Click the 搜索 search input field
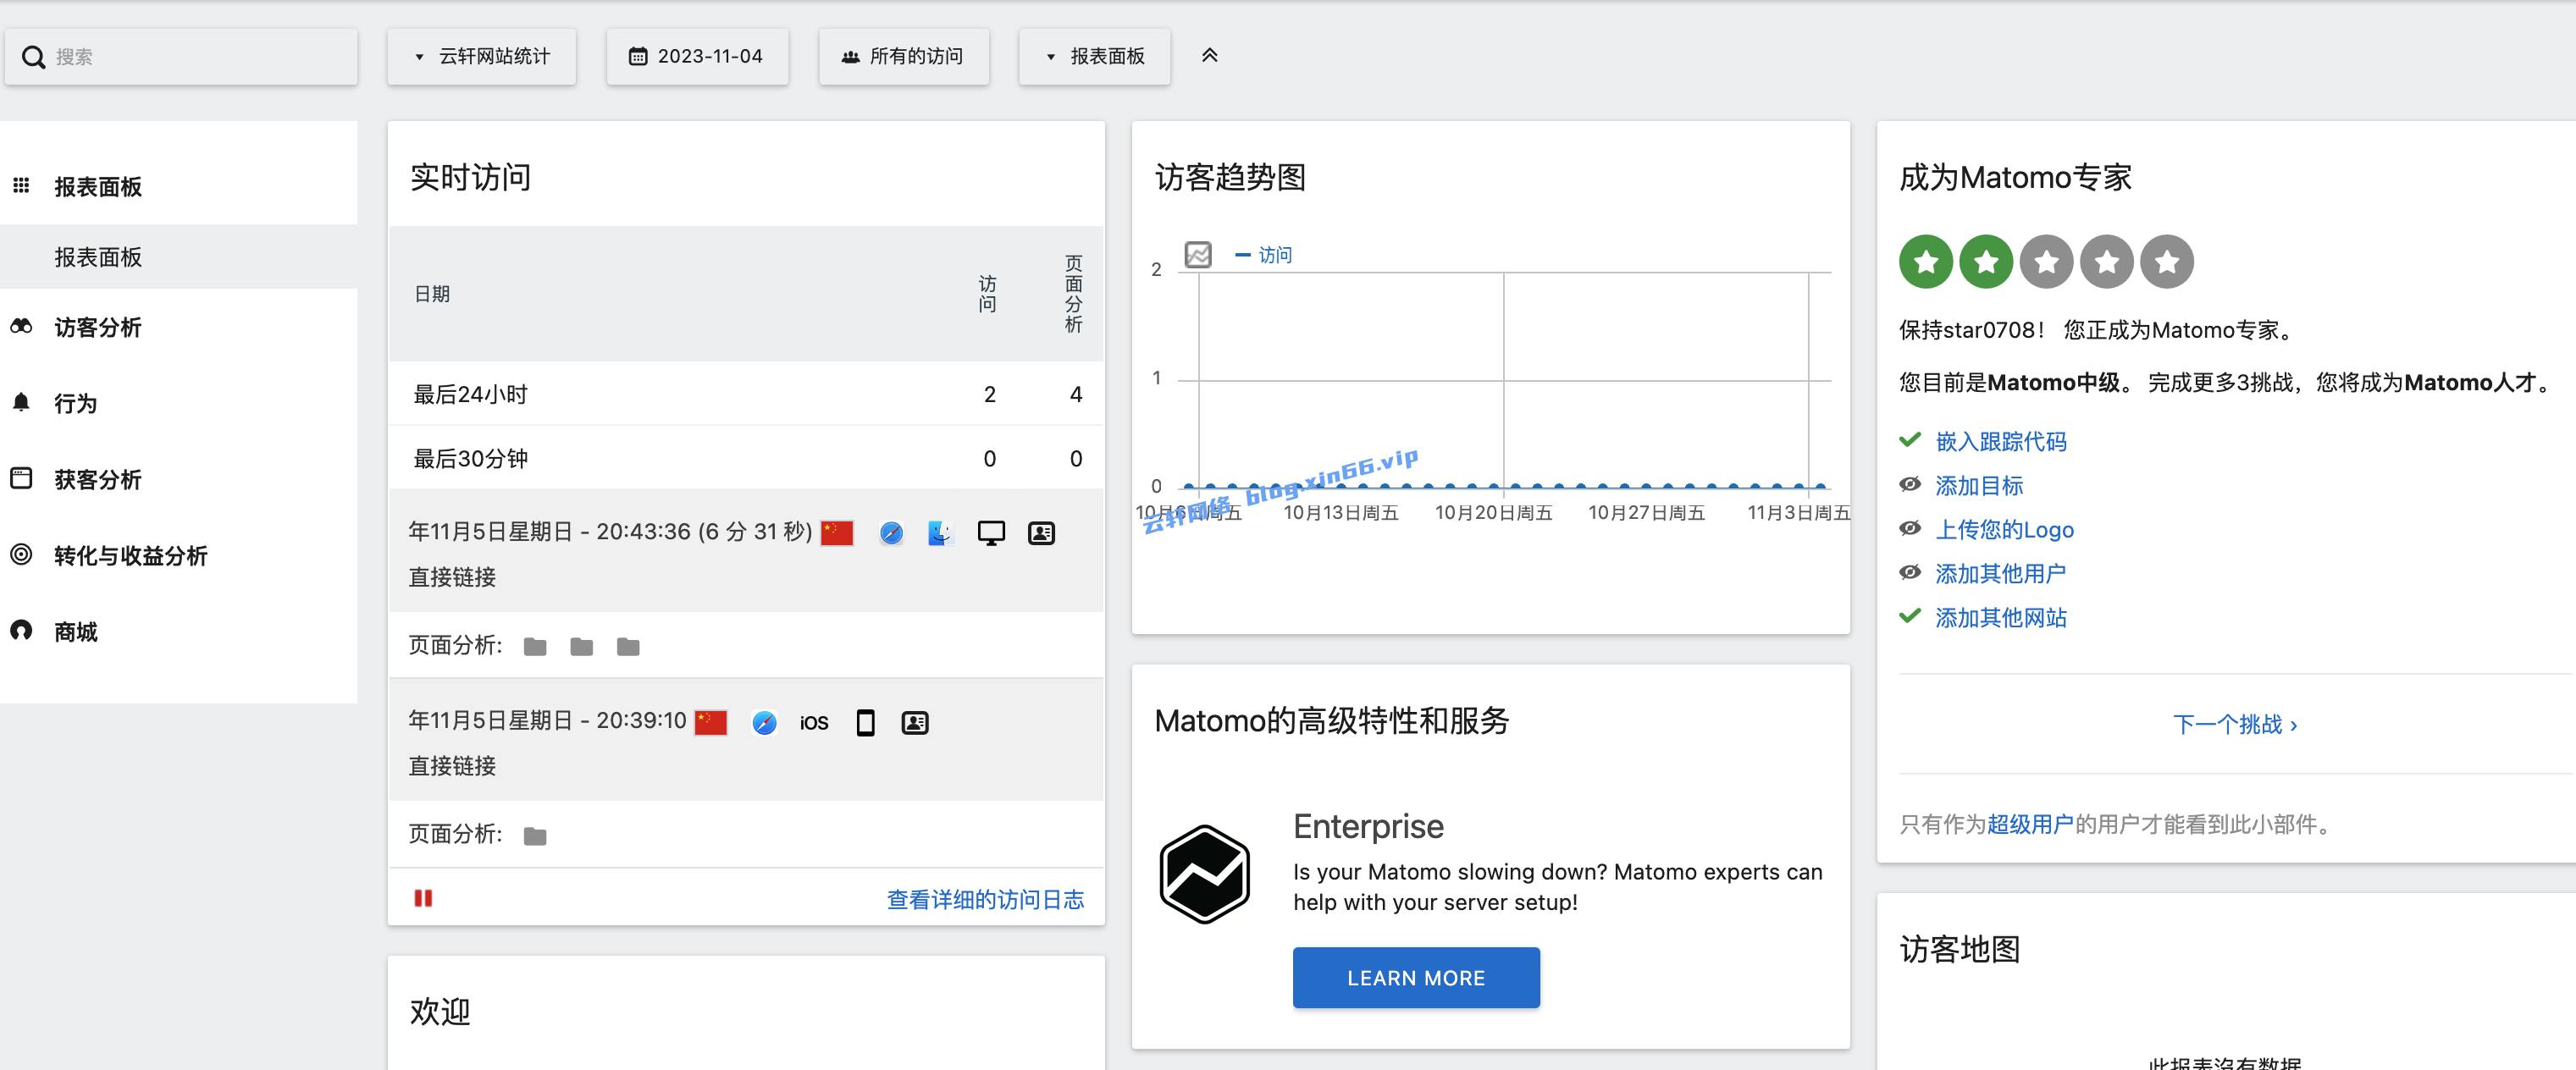 [181, 57]
